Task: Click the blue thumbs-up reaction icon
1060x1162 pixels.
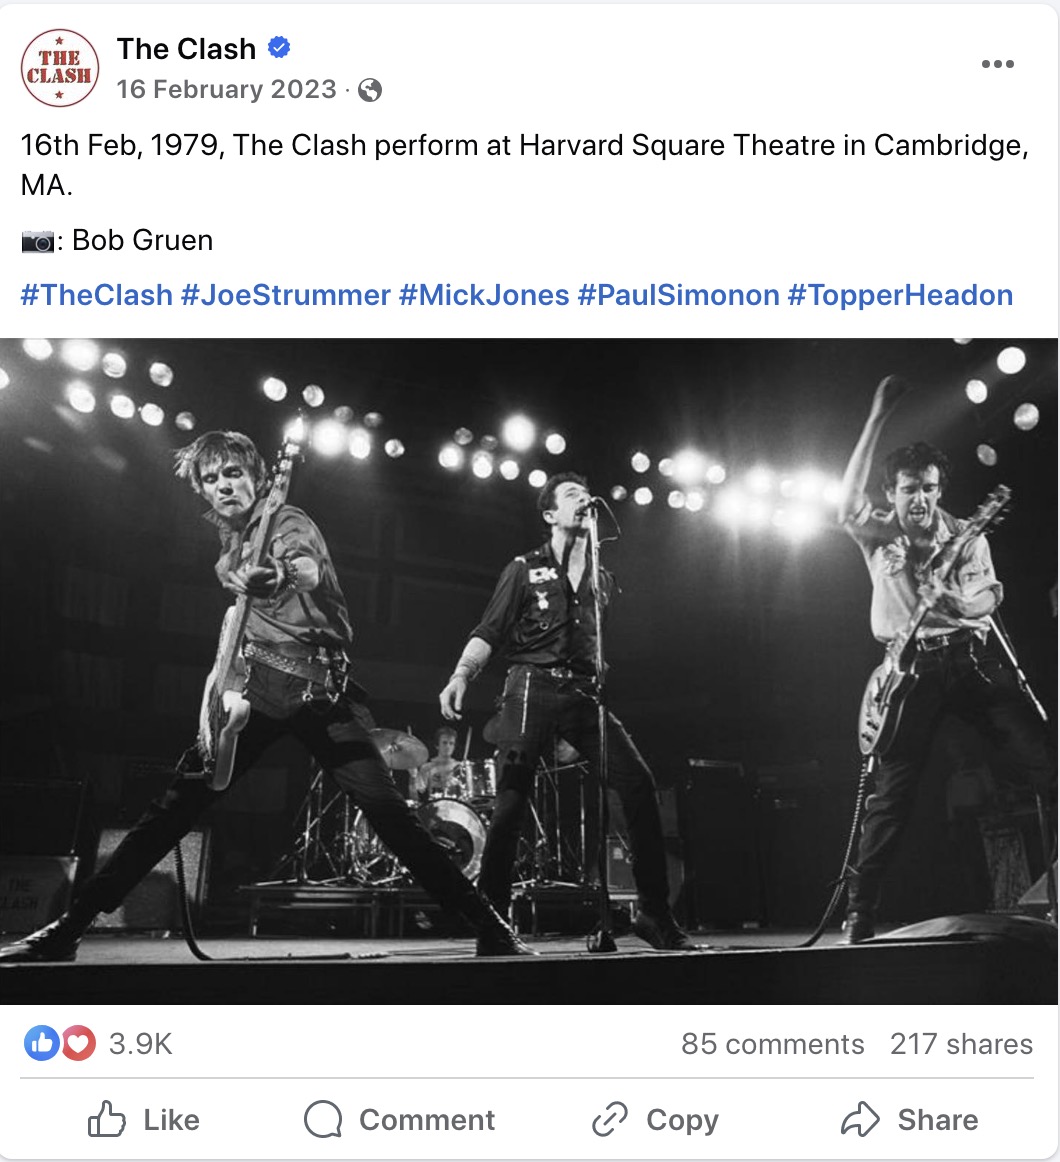Action: coord(42,1043)
